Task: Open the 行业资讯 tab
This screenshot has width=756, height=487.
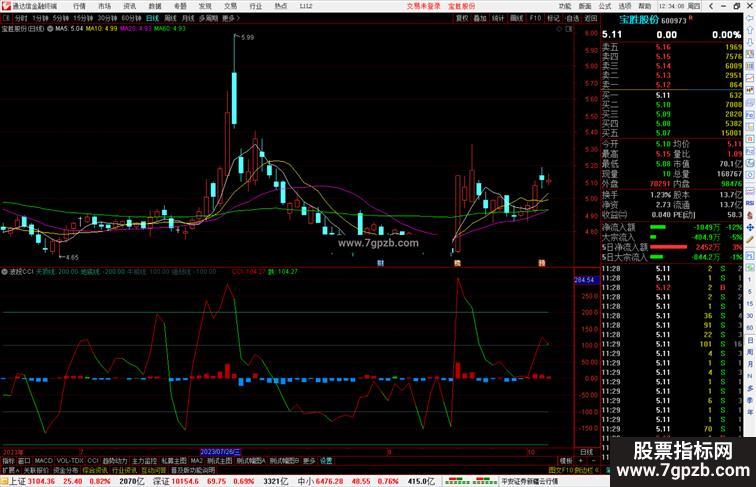Action: pyautogui.click(x=125, y=470)
